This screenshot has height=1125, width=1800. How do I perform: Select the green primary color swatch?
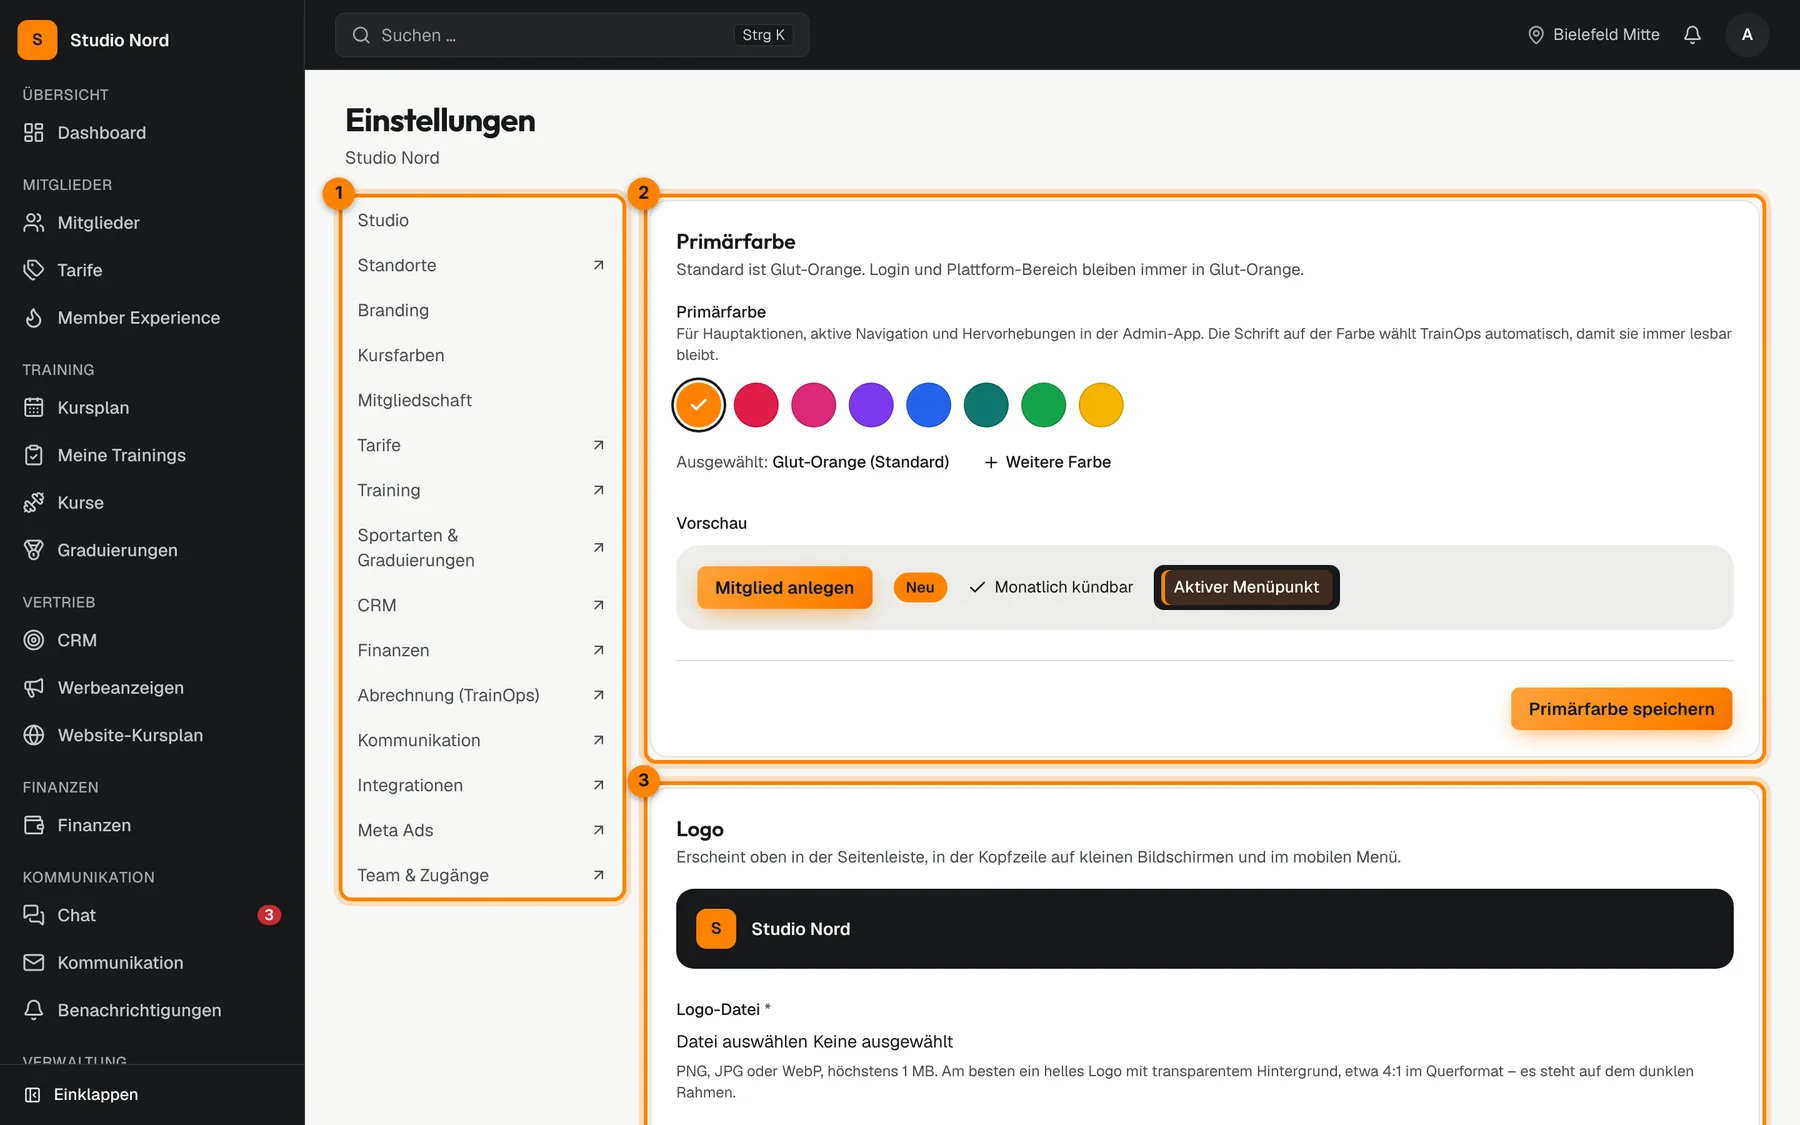[x=1043, y=405]
